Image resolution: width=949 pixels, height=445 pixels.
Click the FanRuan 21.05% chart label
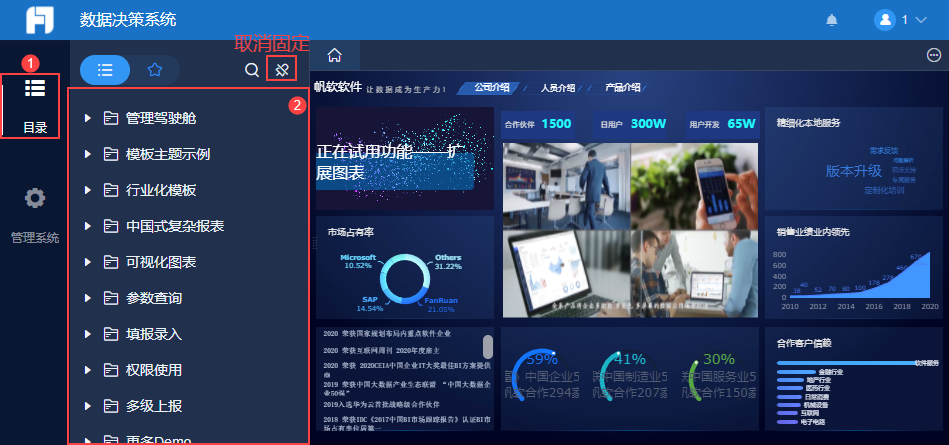pos(441,305)
